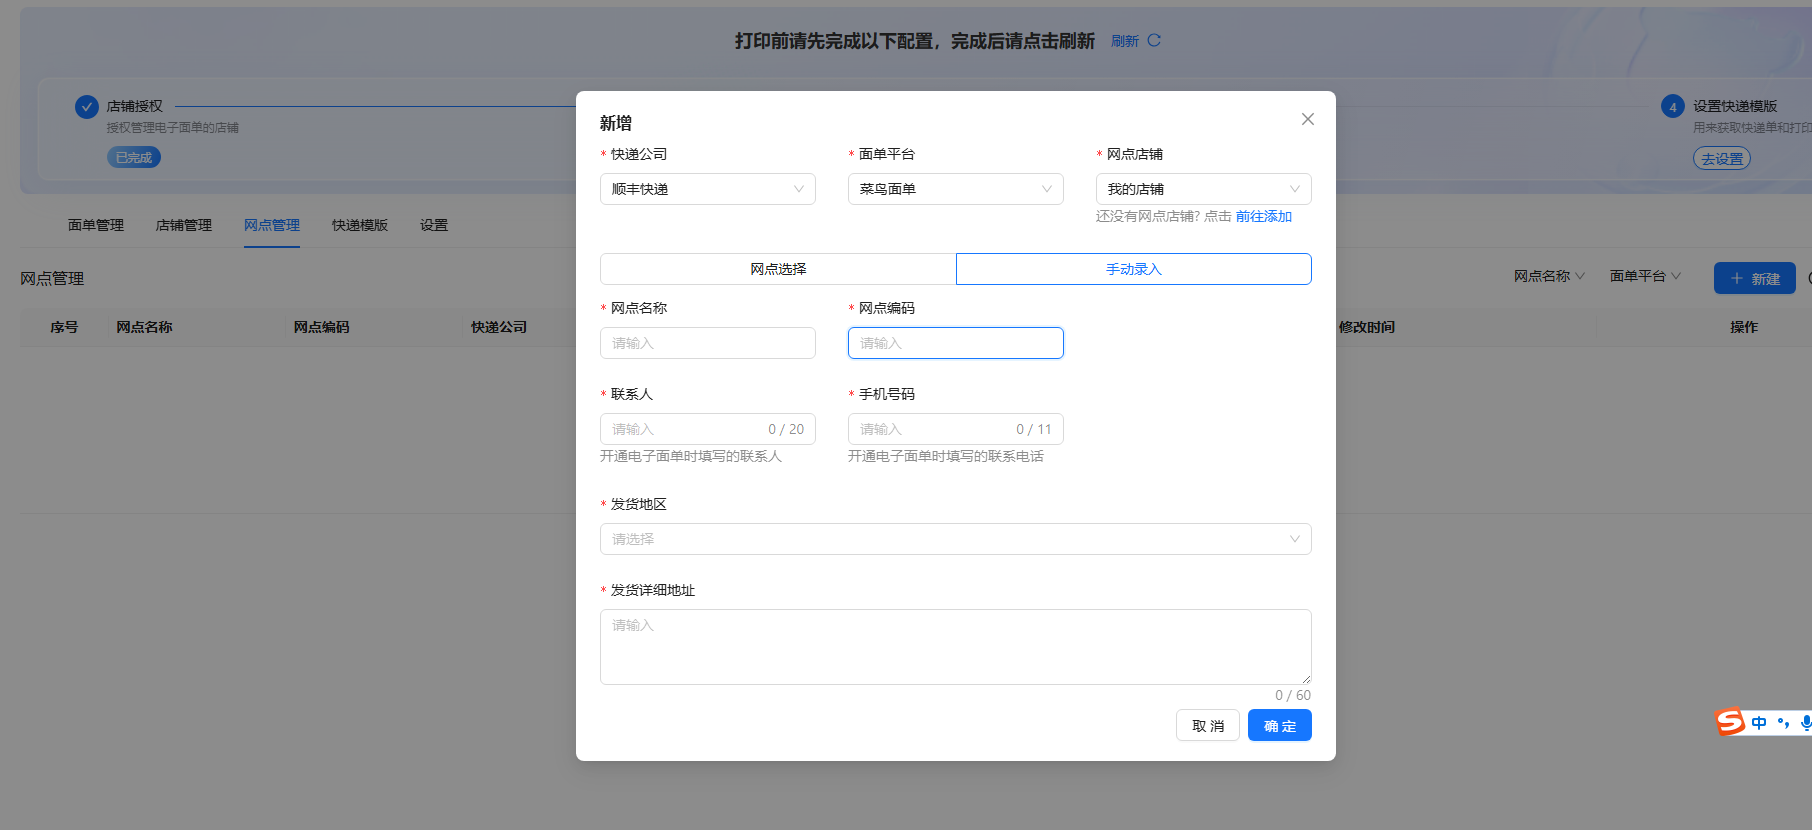Viewport: 1812px width, 830px height.
Task: Expand the 发货地区 region selector
Action: 955,539
